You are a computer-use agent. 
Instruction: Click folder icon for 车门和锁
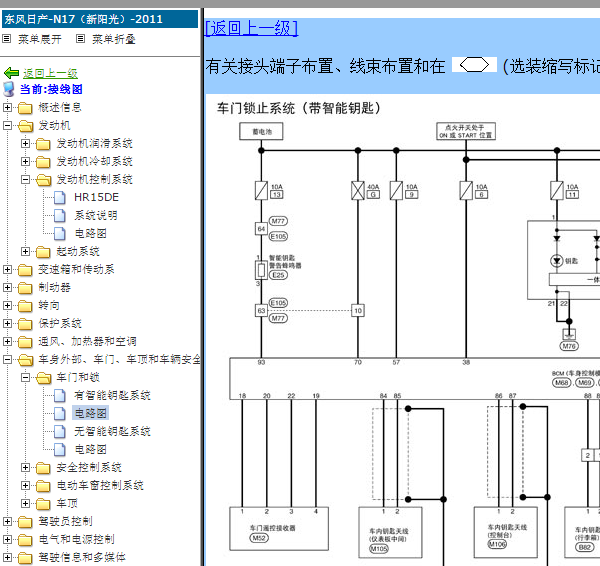[44, 378]
